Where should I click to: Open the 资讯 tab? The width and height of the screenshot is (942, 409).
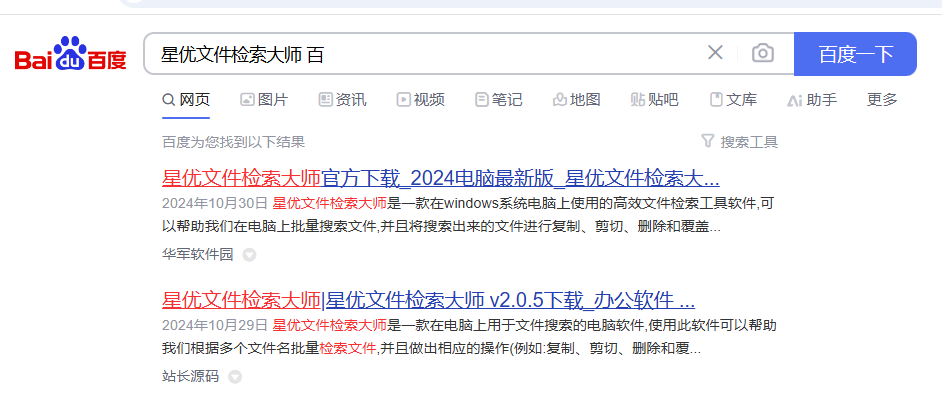(342, 100)
